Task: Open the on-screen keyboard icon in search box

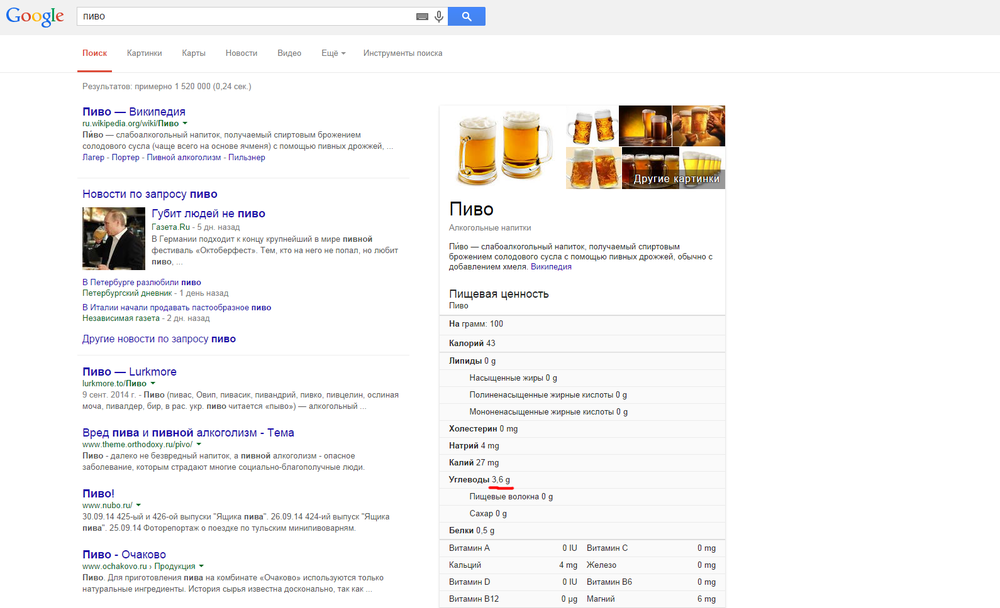Action: (x=422, y=17)
